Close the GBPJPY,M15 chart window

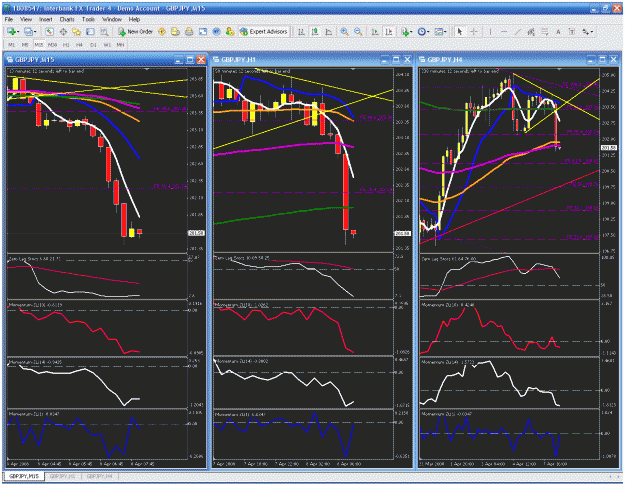(x=201, y=60)
